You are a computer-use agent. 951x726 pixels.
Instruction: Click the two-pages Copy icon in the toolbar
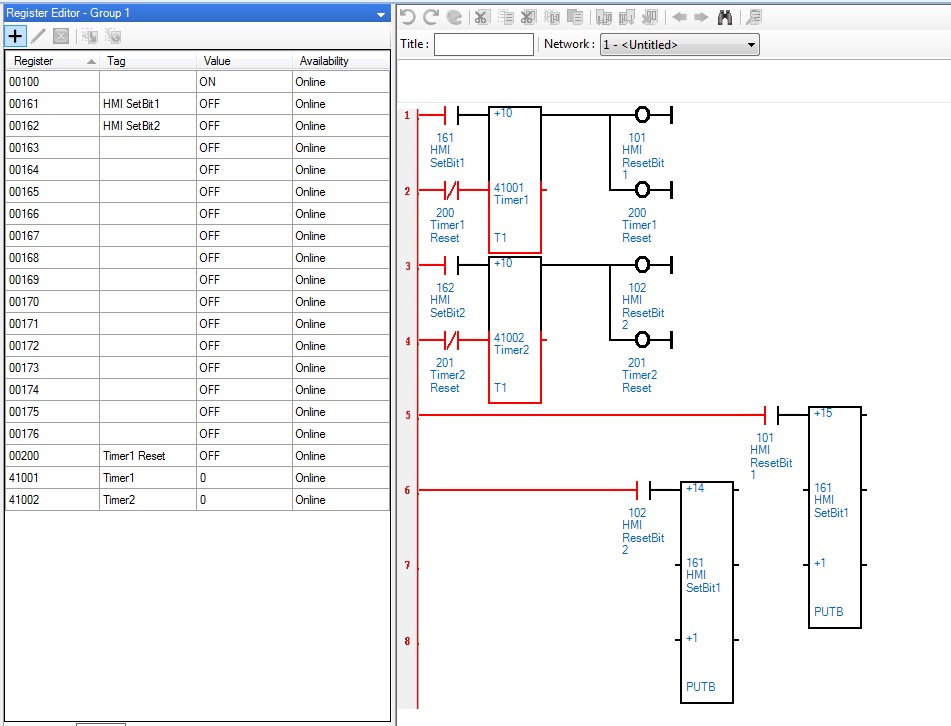pos(575,17)
